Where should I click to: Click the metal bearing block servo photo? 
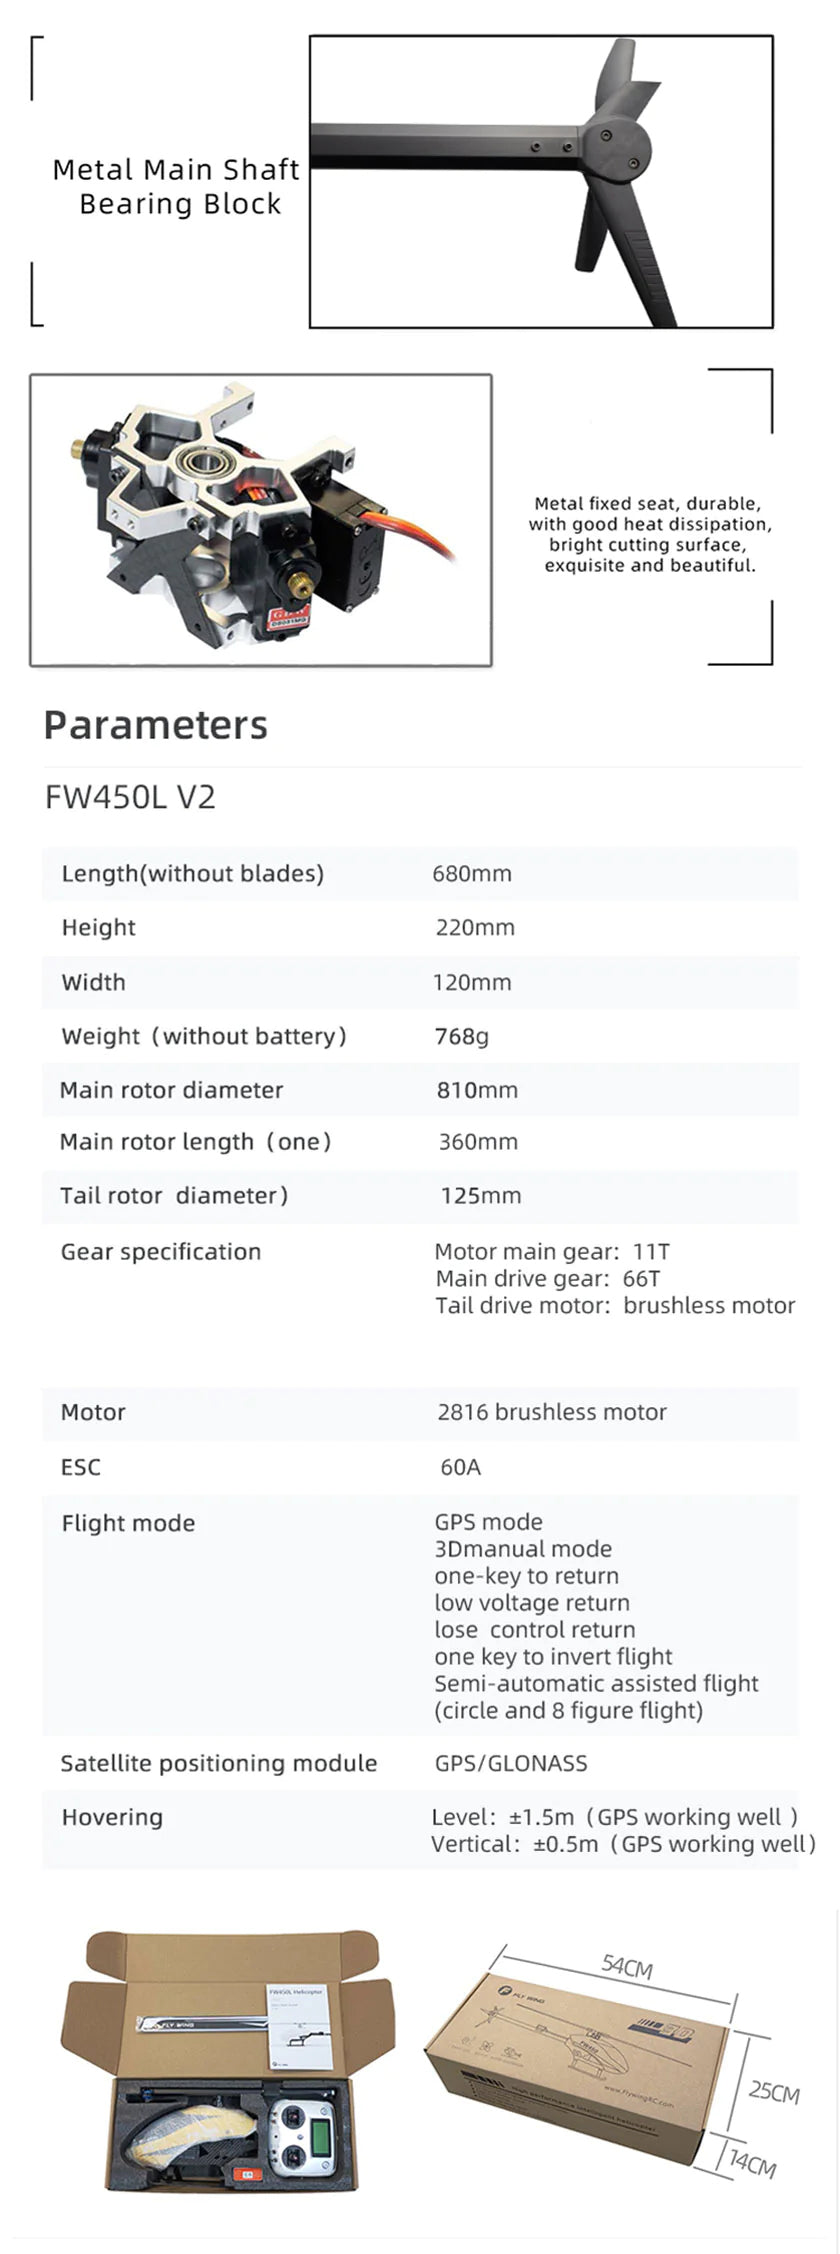261,520
